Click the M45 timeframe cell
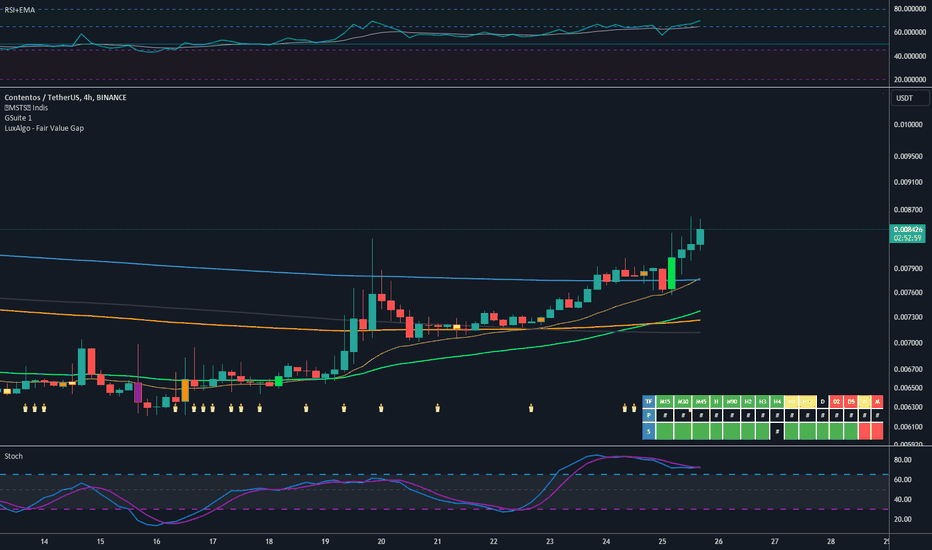Screen dimensions: 932x550 click(701, 401)
